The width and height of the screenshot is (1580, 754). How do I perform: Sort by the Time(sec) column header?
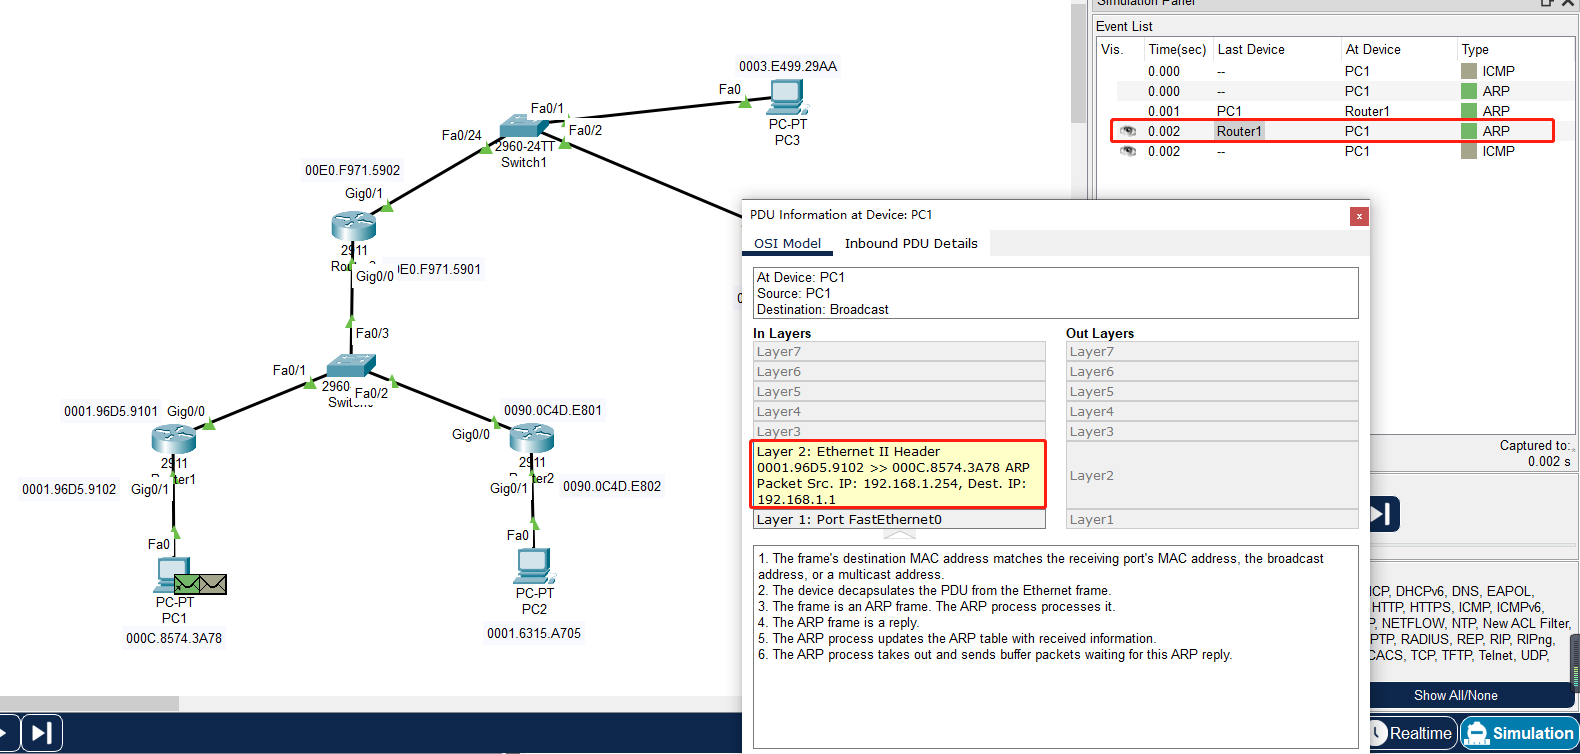[1177, 49]
